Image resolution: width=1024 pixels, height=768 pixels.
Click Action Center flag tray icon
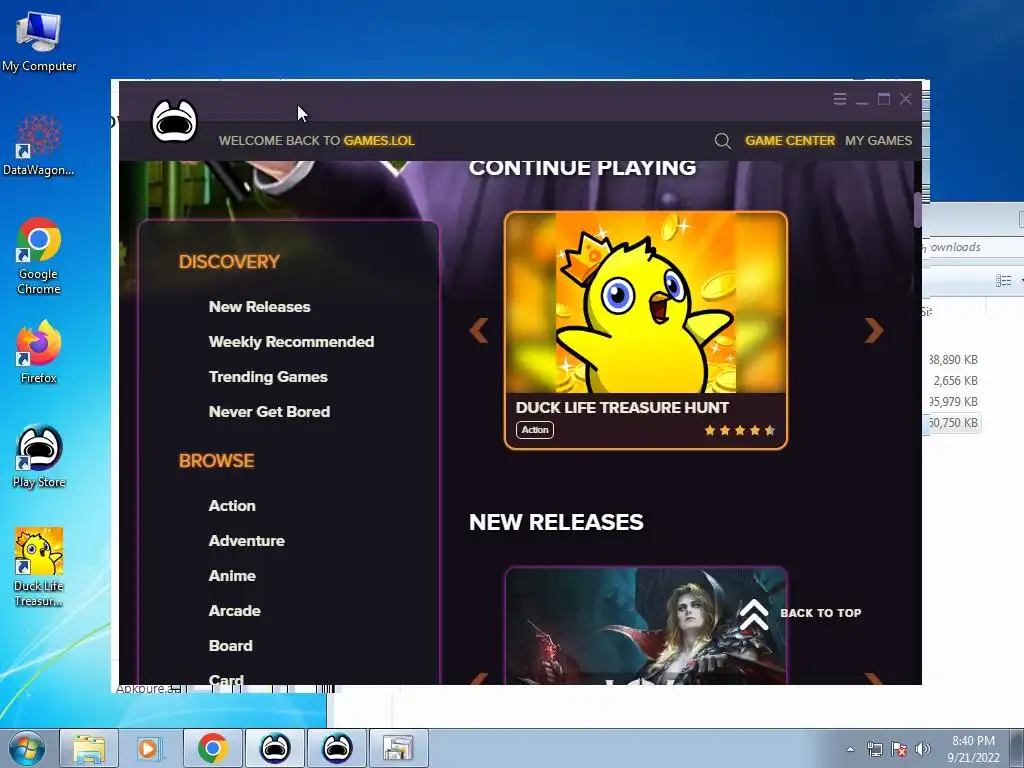pyautogui.click(x=899, y=749)
